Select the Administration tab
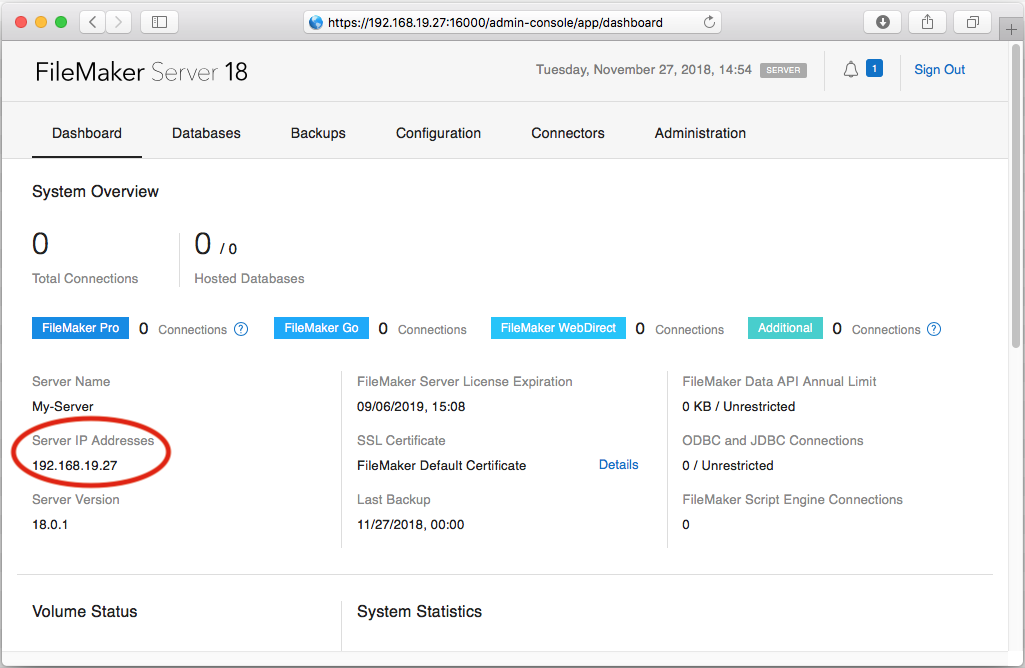The width and height of the screenshot is (1025, 668). [700, 133]
